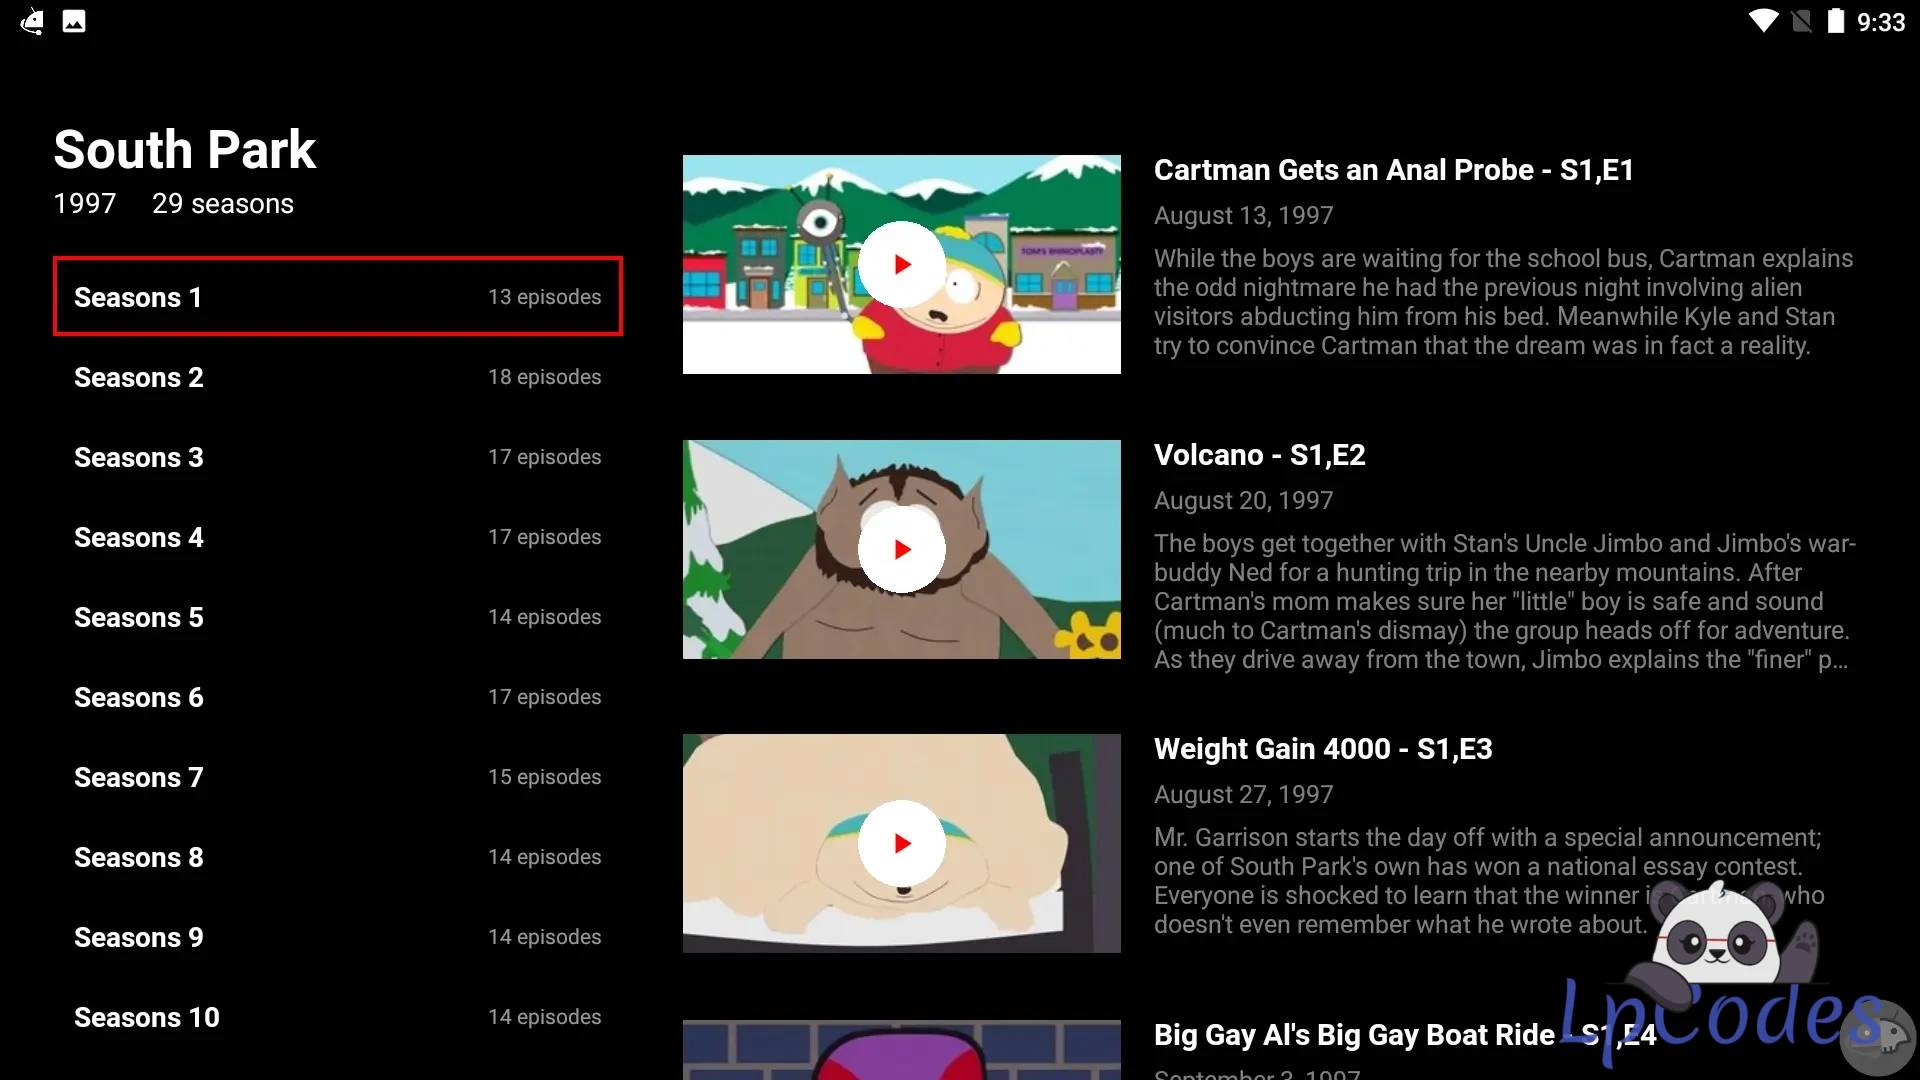Switch to Seasons 7

[338, 777]
